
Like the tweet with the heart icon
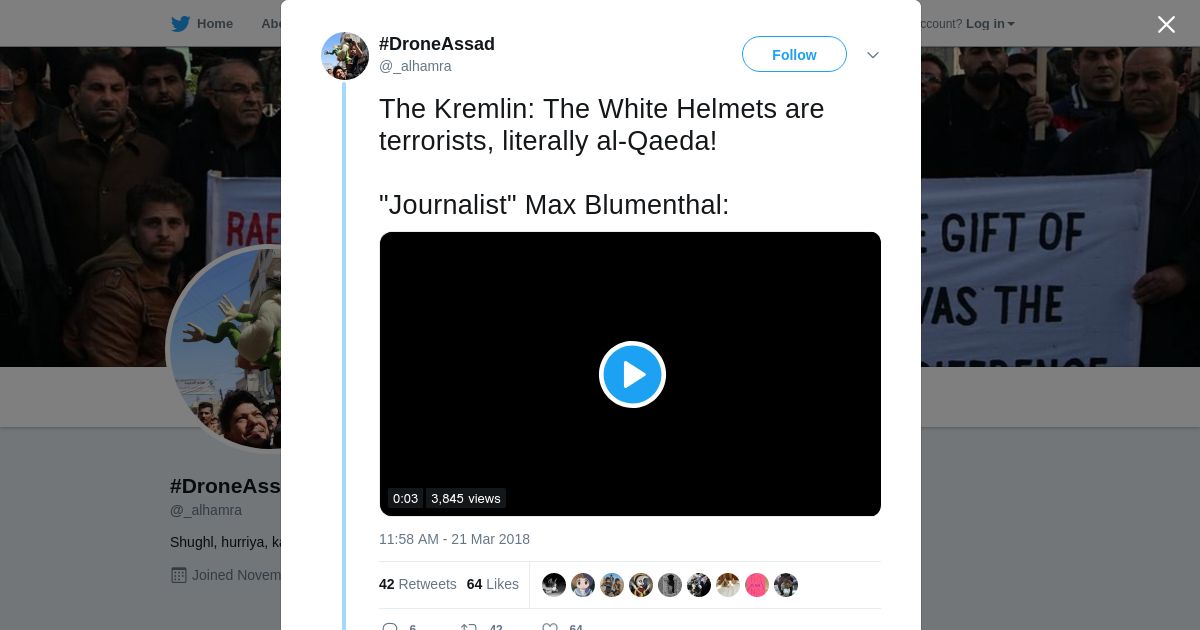(550, 627)
